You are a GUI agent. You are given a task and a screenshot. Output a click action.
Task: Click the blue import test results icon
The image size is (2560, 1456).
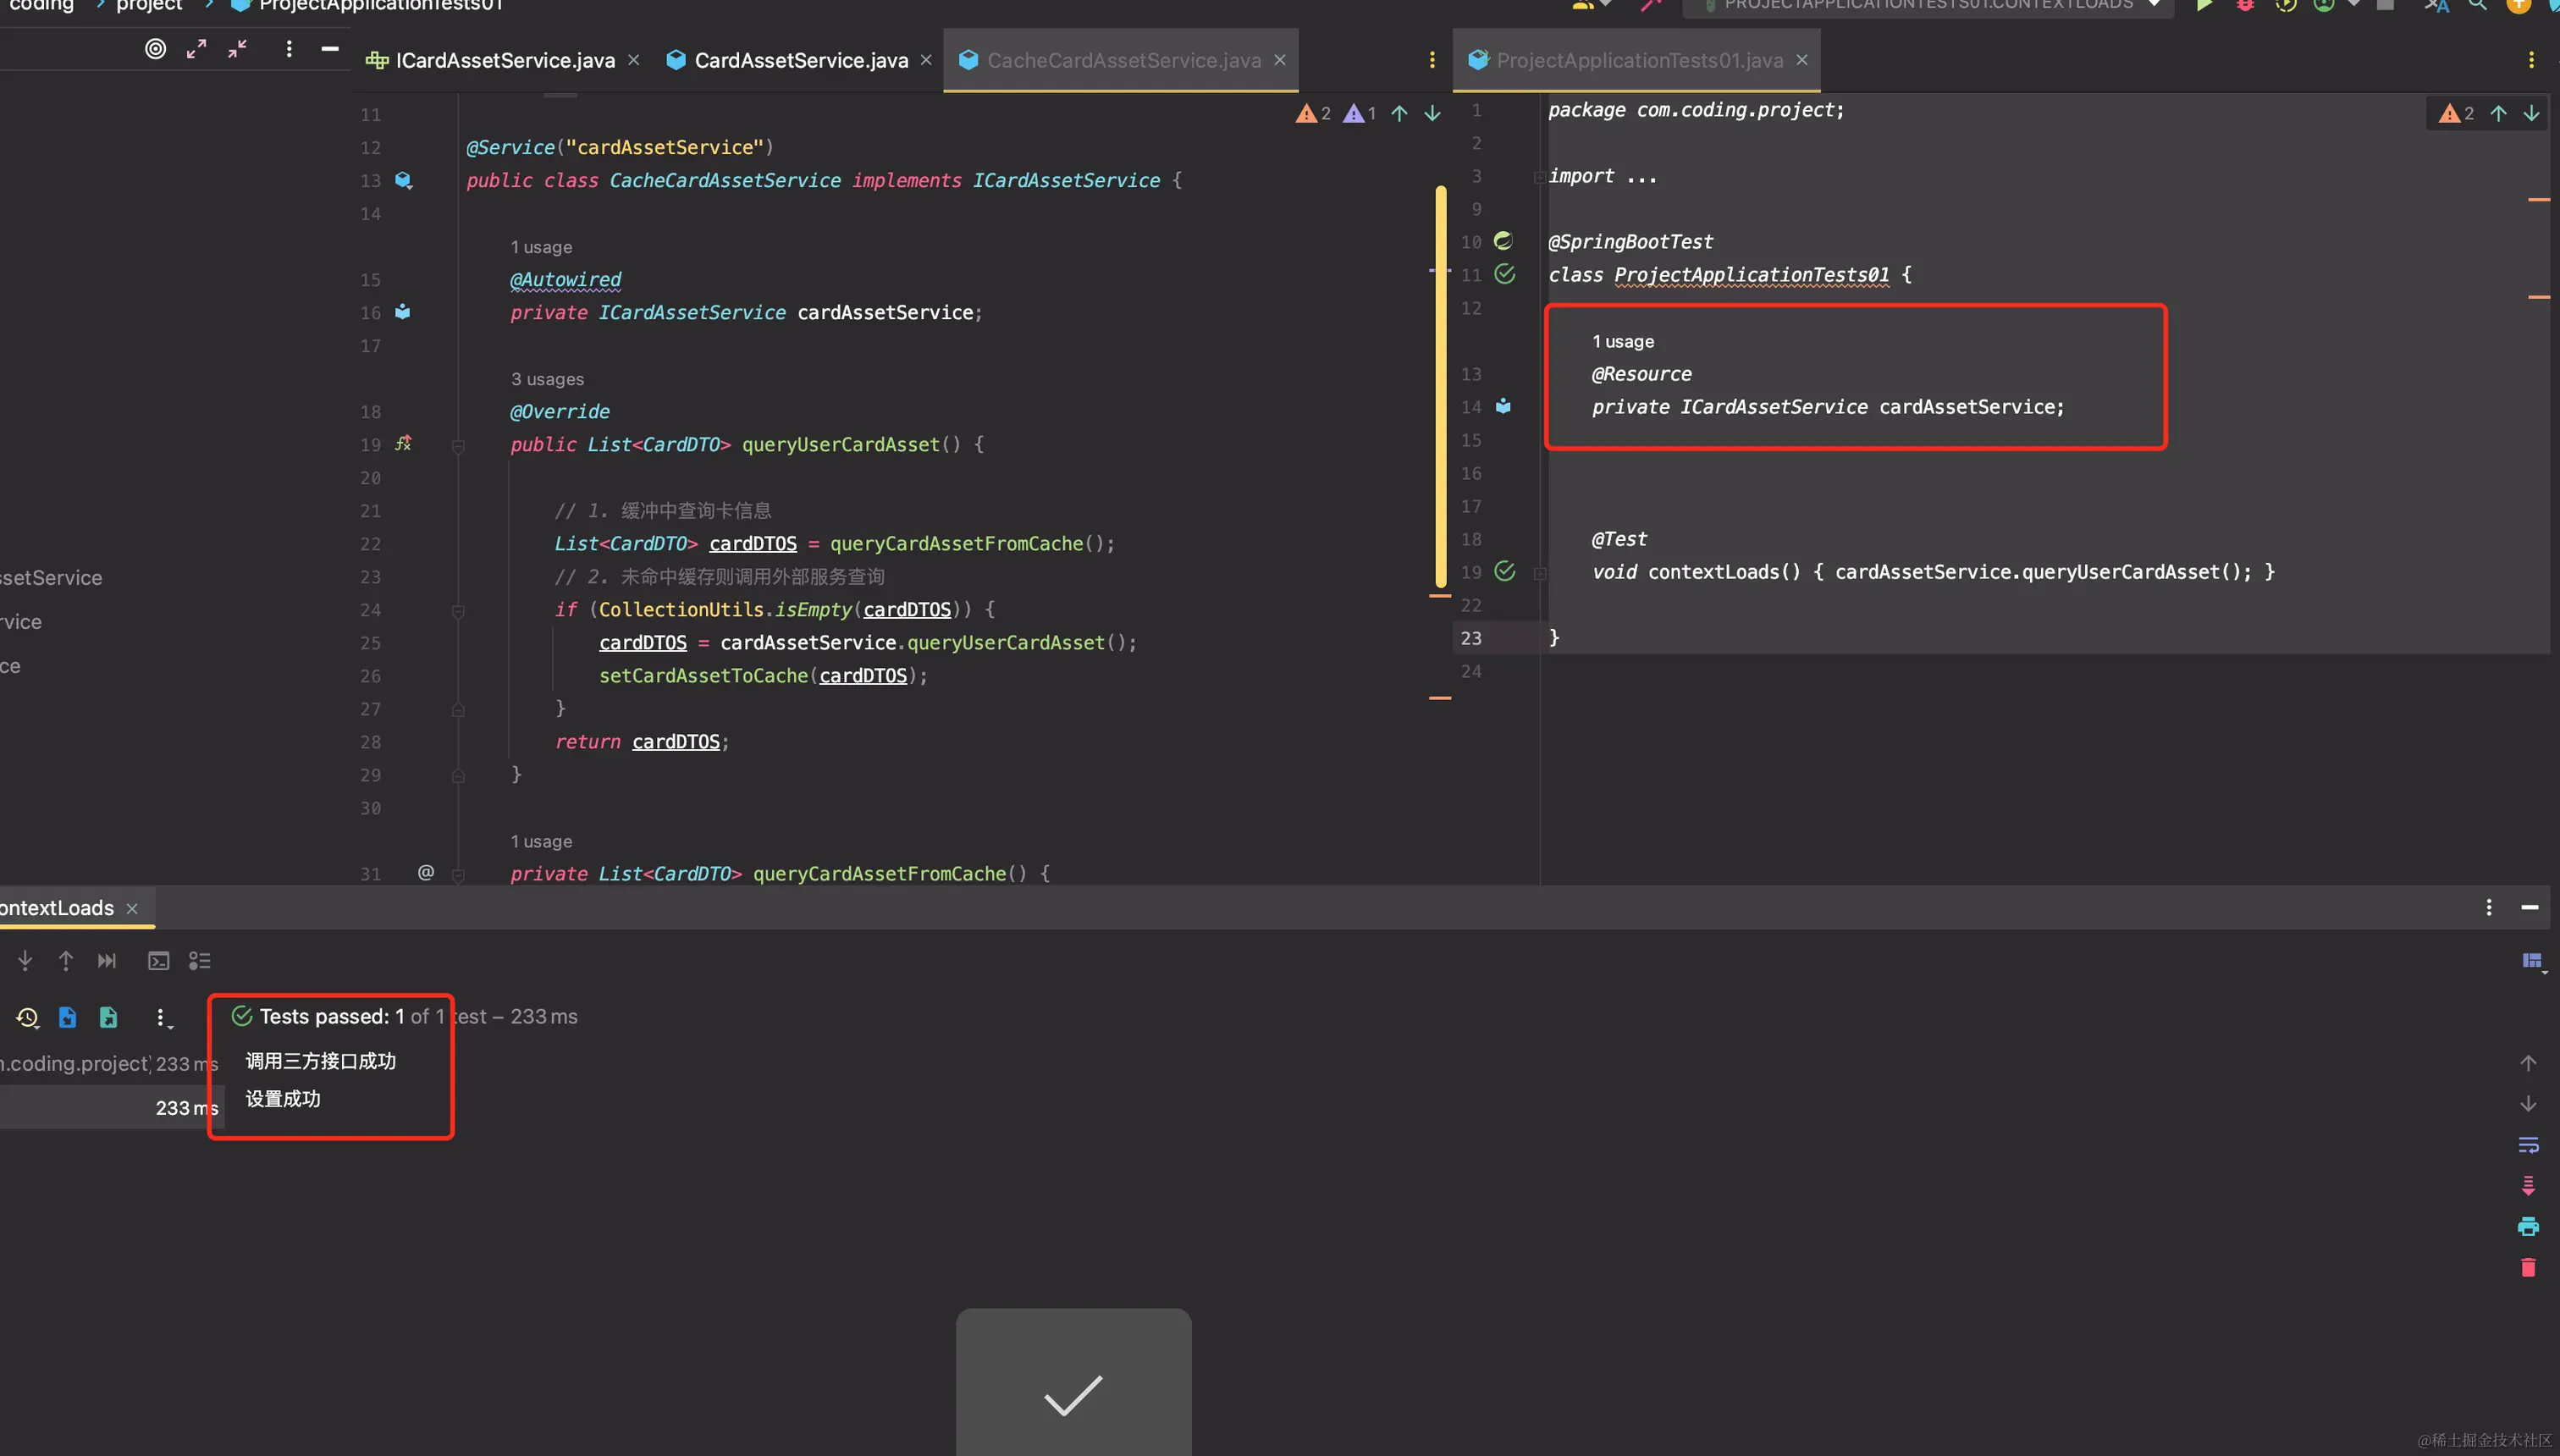click(x=67, y=1017)
